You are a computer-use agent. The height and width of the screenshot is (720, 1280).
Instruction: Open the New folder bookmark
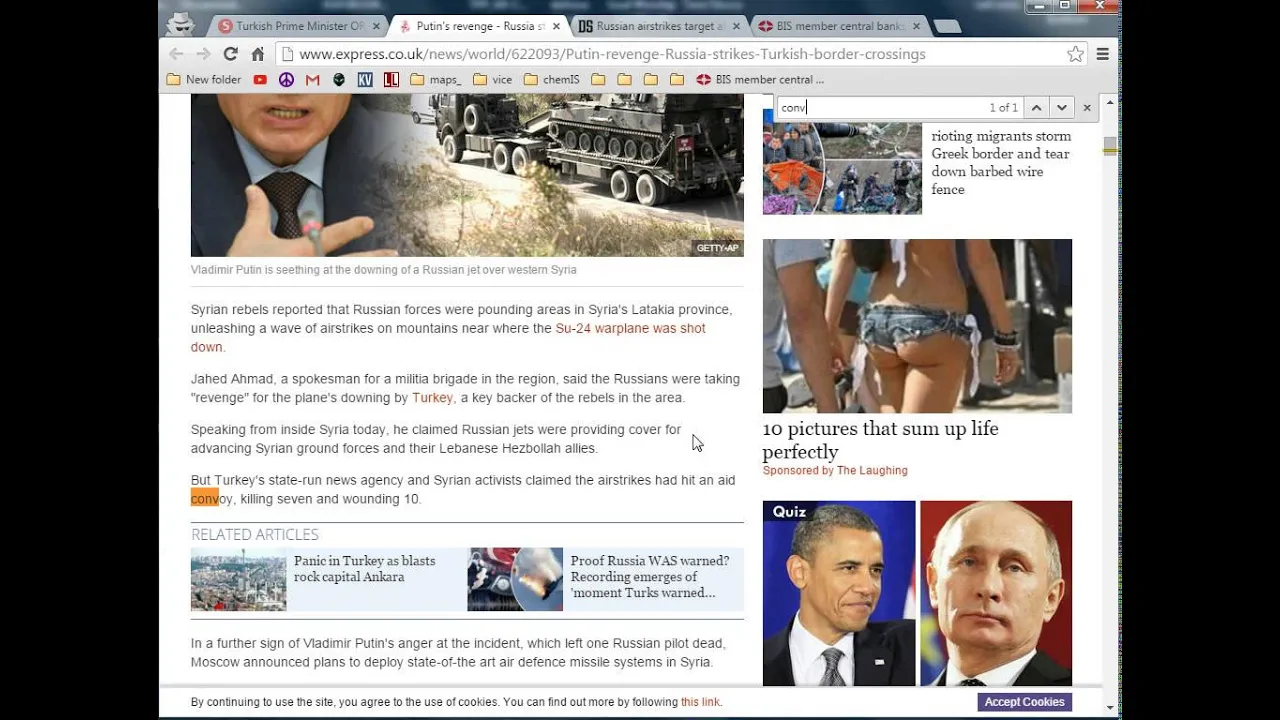tap(204, 79)
